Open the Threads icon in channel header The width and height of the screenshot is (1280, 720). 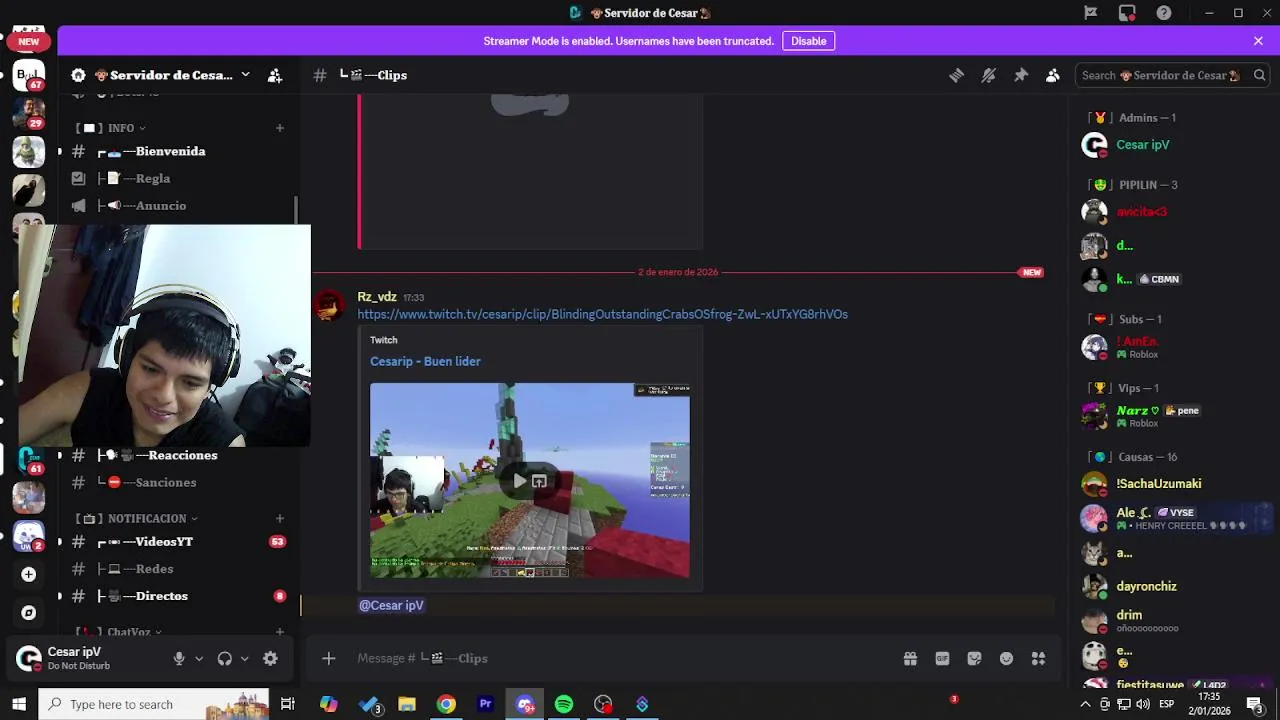coord(956,75)
